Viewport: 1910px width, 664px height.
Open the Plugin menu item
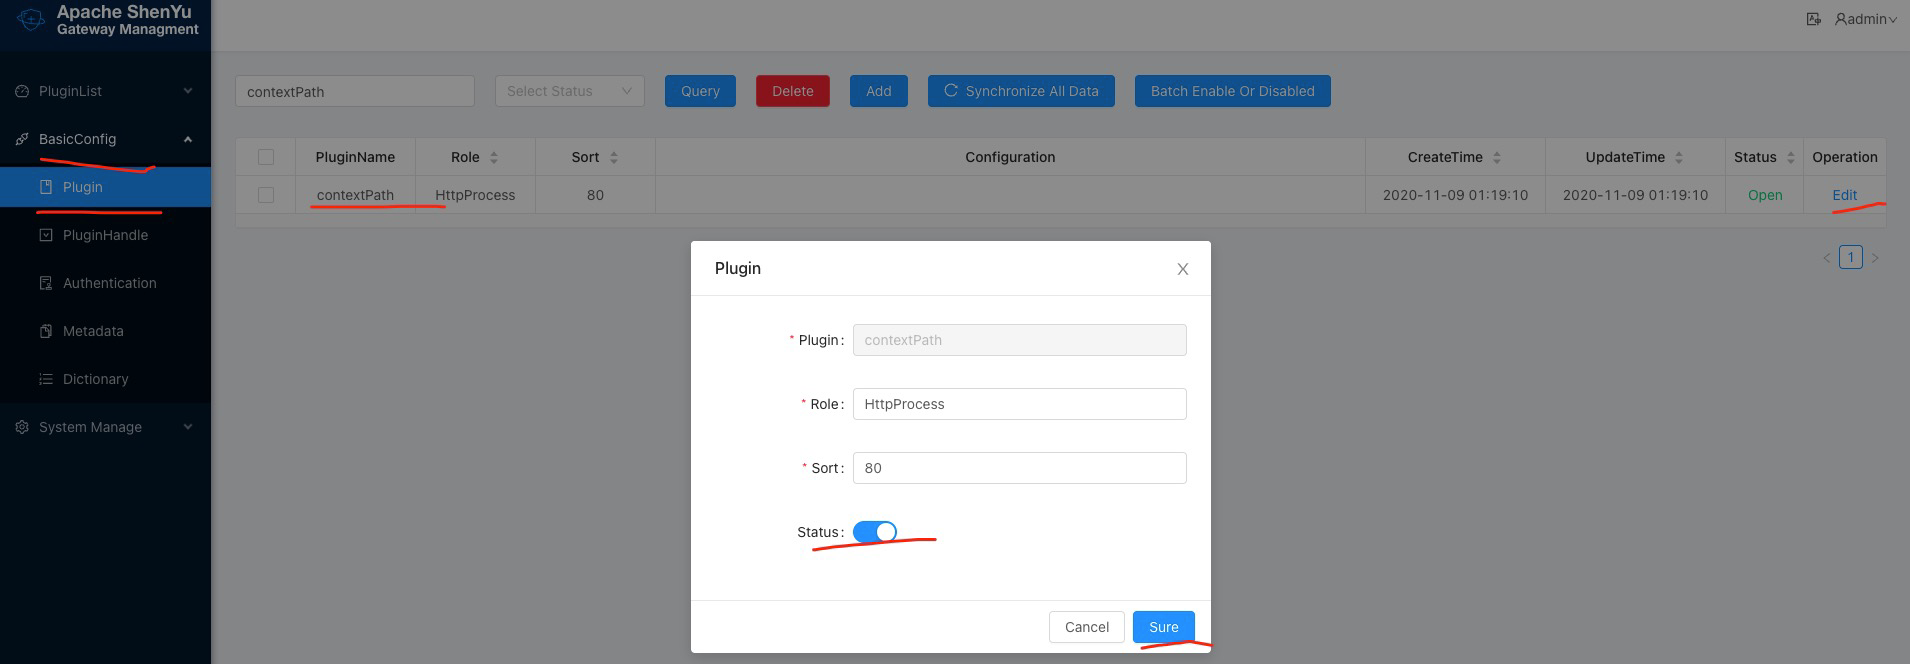83,187
